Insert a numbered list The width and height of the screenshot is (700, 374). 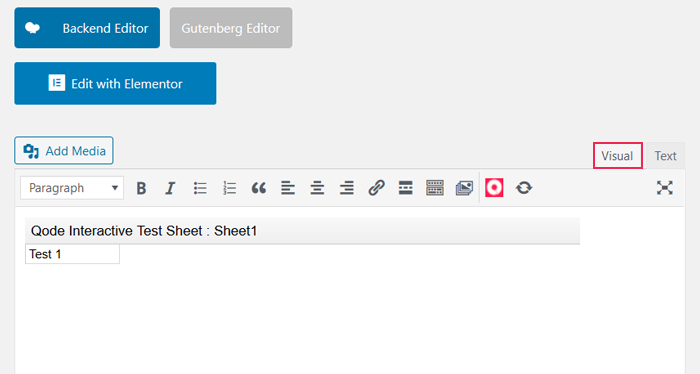[x=229, y=188]
